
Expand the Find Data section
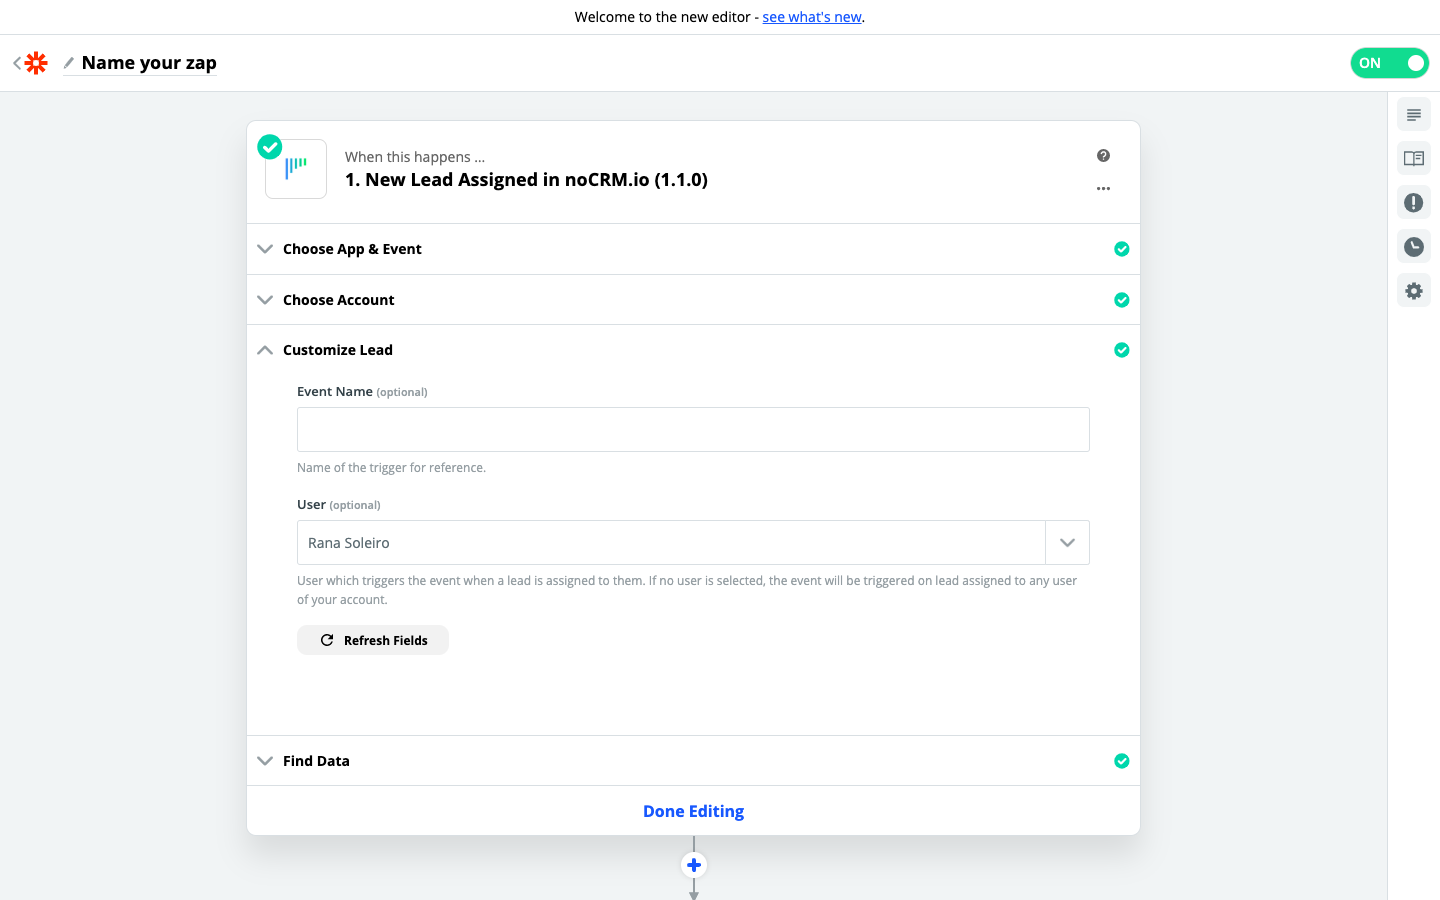(316, 761)
